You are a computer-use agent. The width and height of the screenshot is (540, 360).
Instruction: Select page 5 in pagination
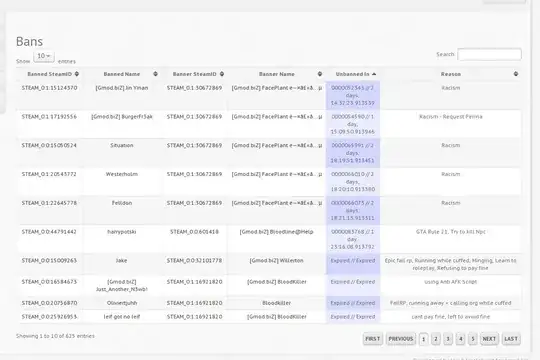473,339
